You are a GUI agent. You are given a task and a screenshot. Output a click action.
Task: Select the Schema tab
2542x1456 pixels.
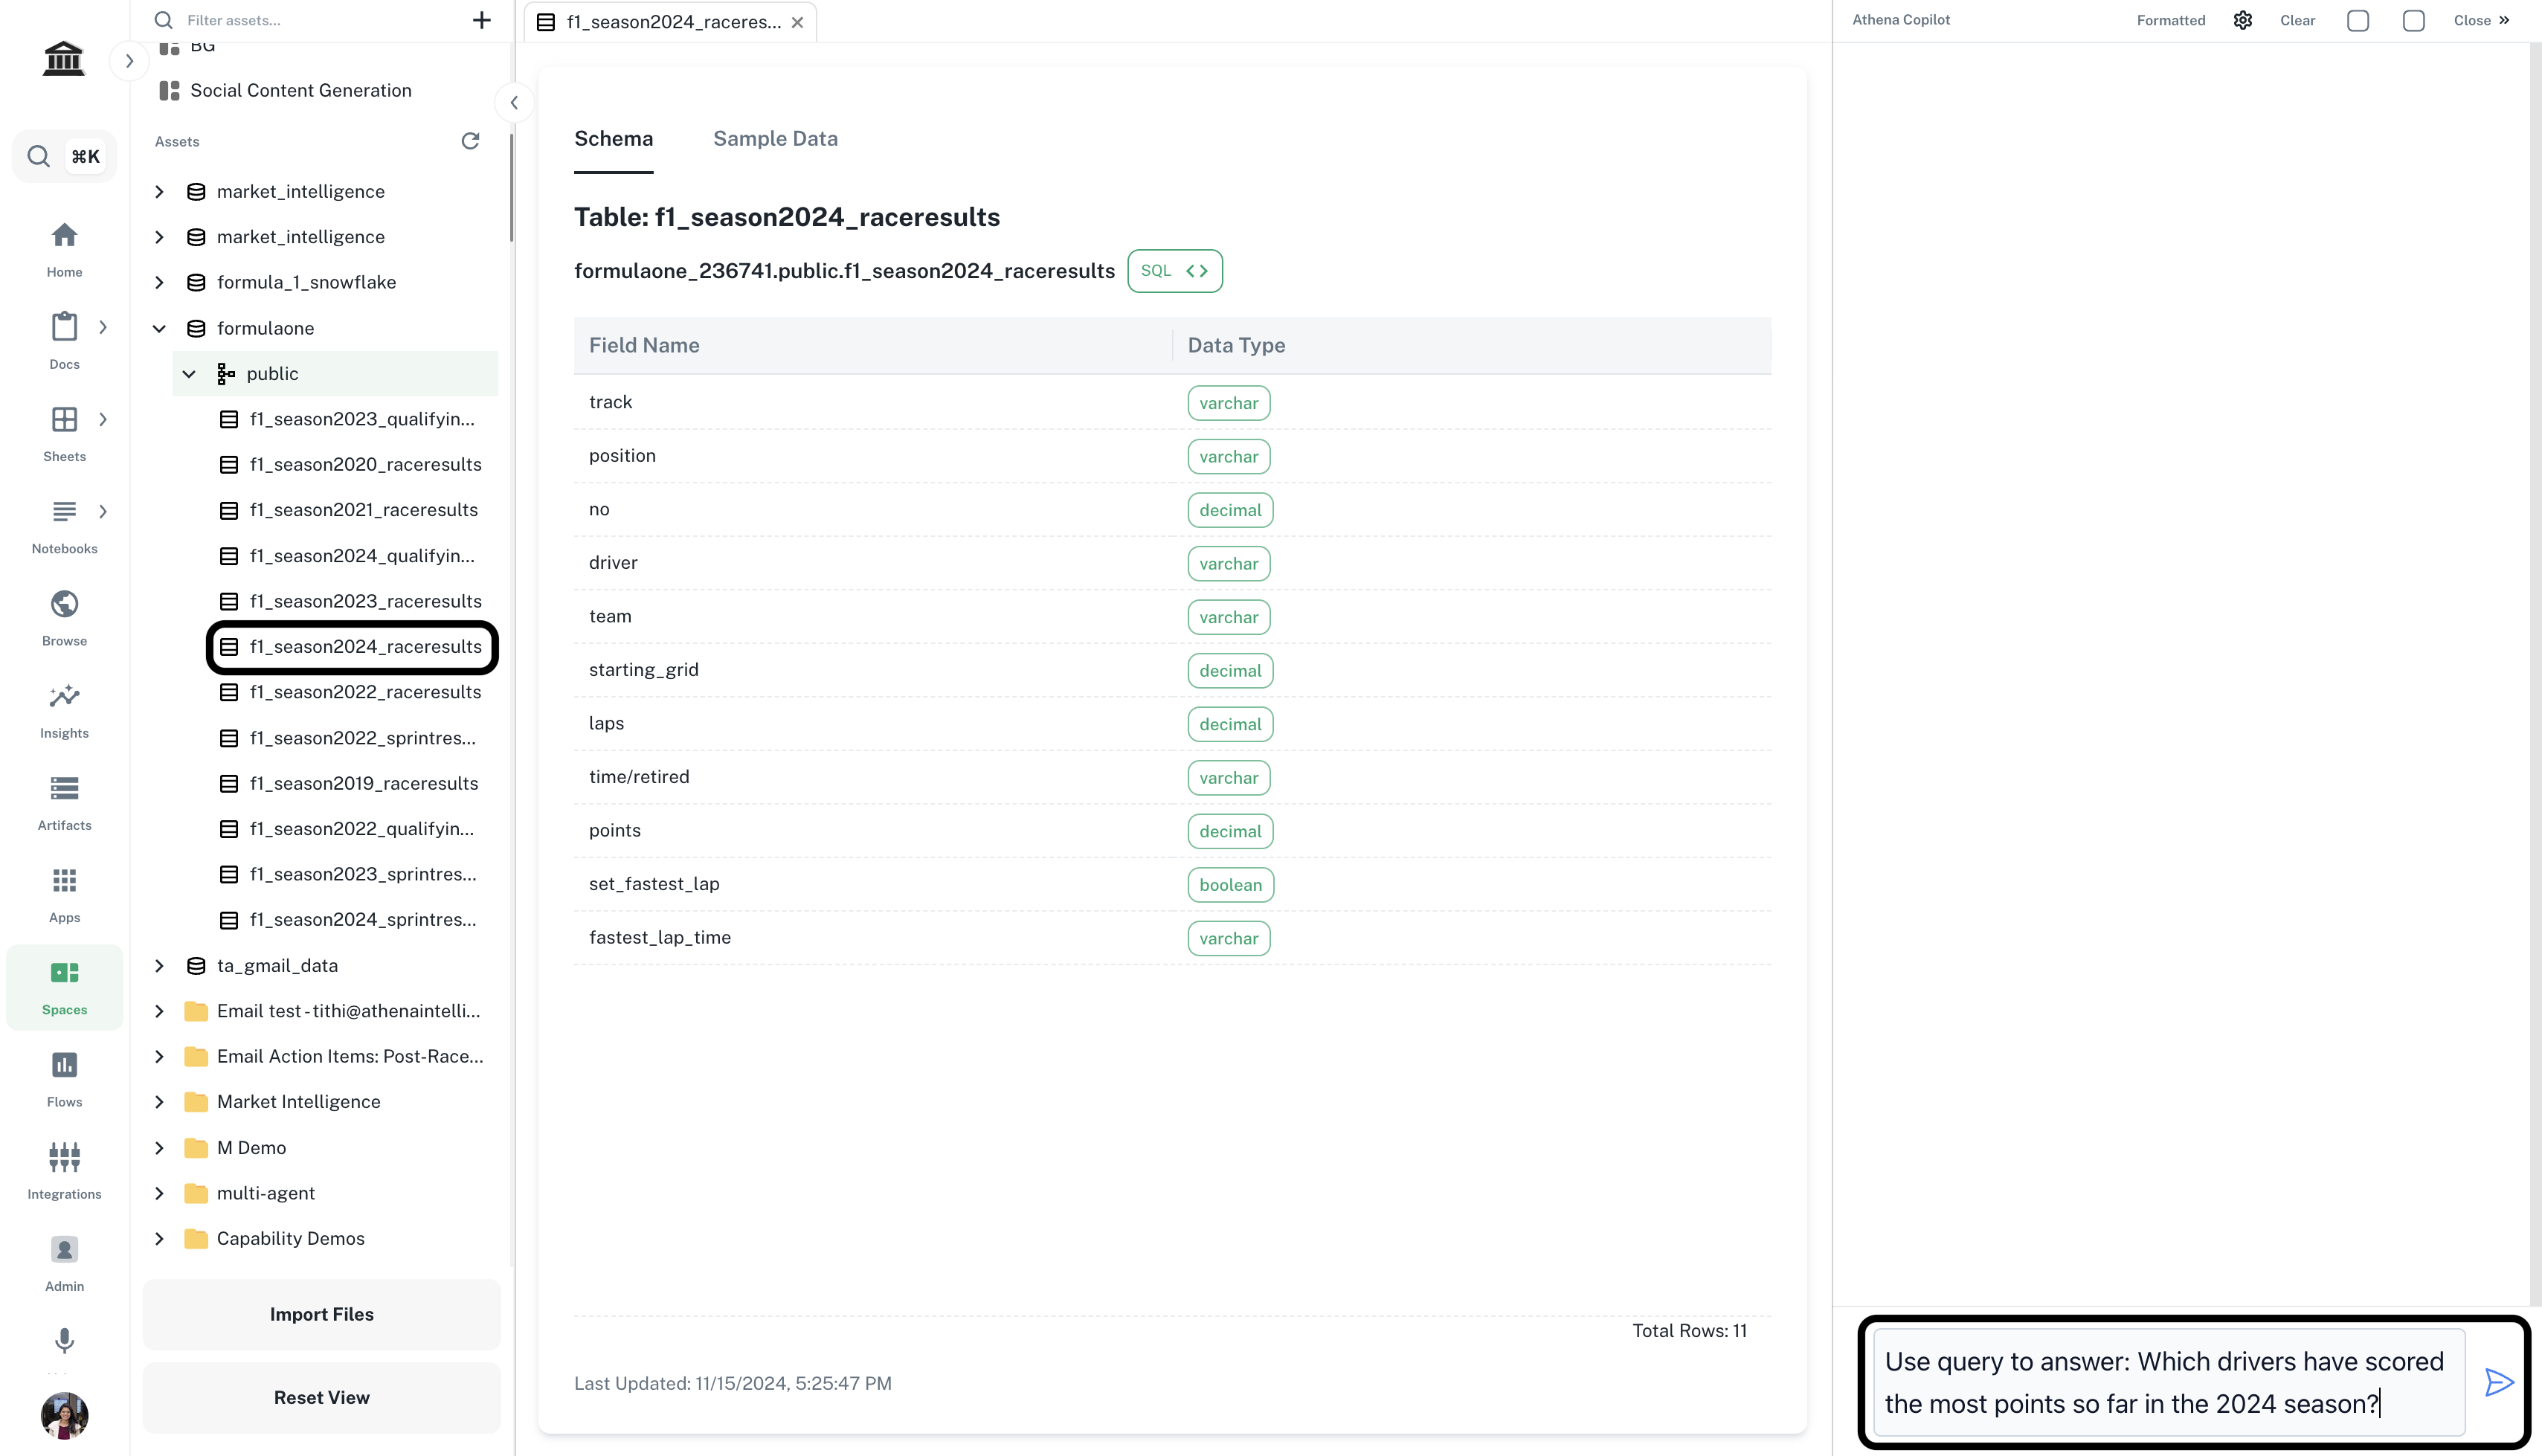(613, 139)
